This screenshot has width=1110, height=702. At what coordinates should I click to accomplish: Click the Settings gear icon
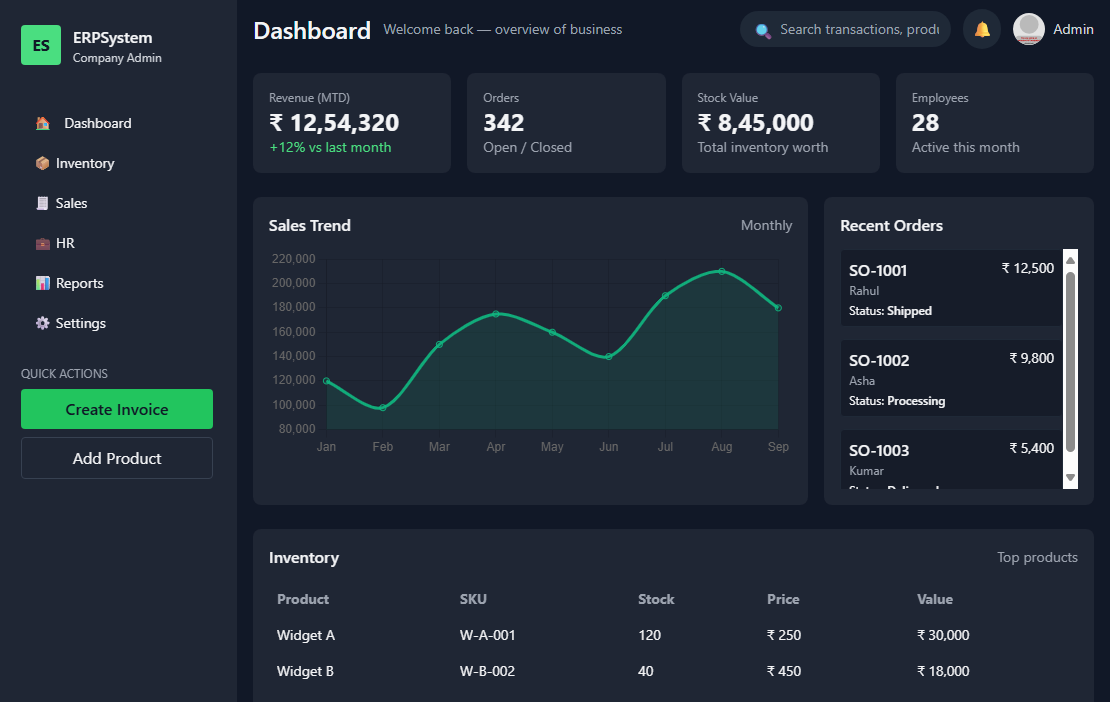tap(42, 323)
